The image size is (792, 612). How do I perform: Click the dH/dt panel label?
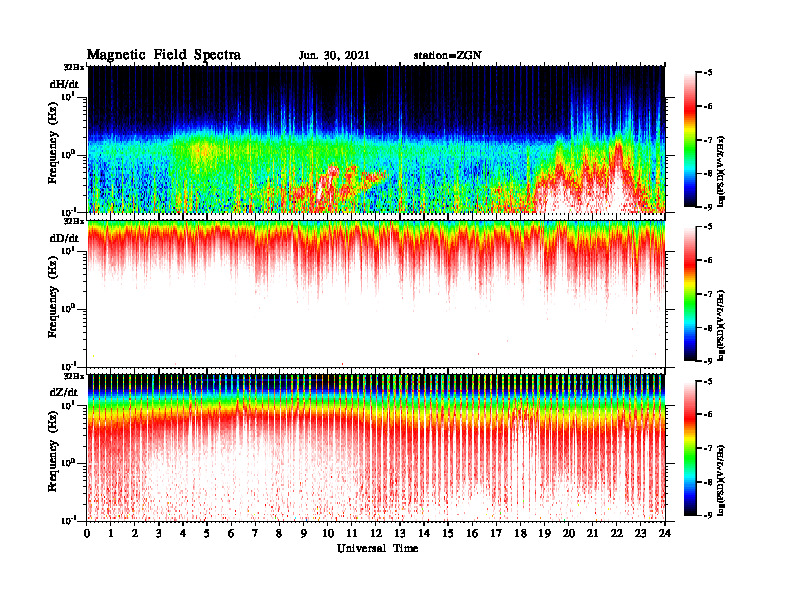[64, 84]
